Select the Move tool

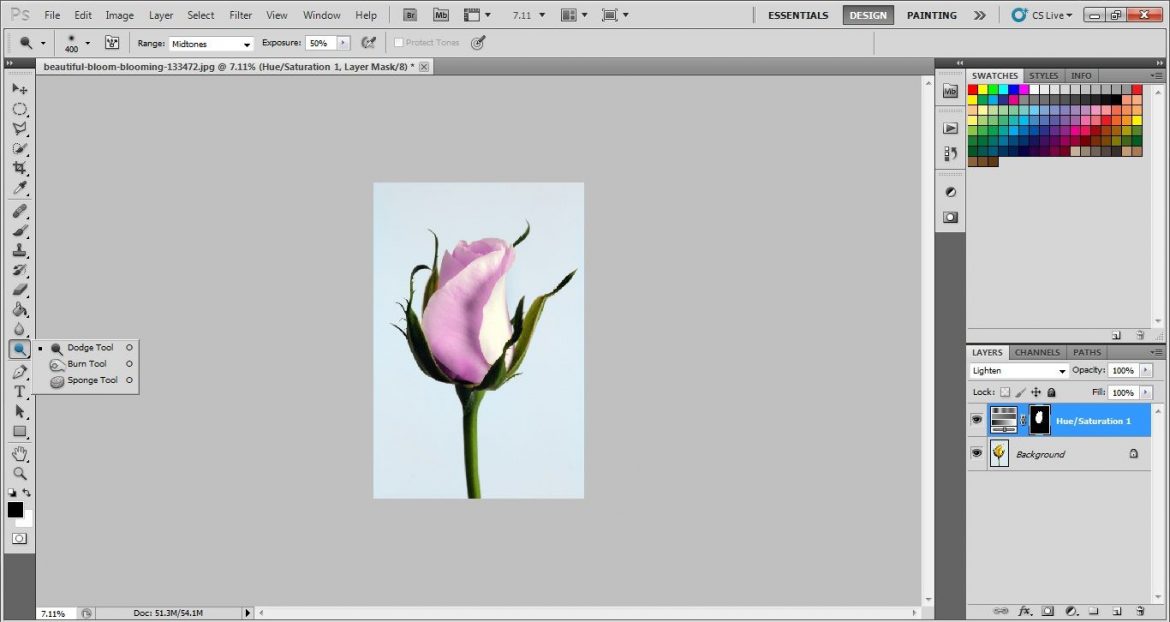click(x=19, y=89)
